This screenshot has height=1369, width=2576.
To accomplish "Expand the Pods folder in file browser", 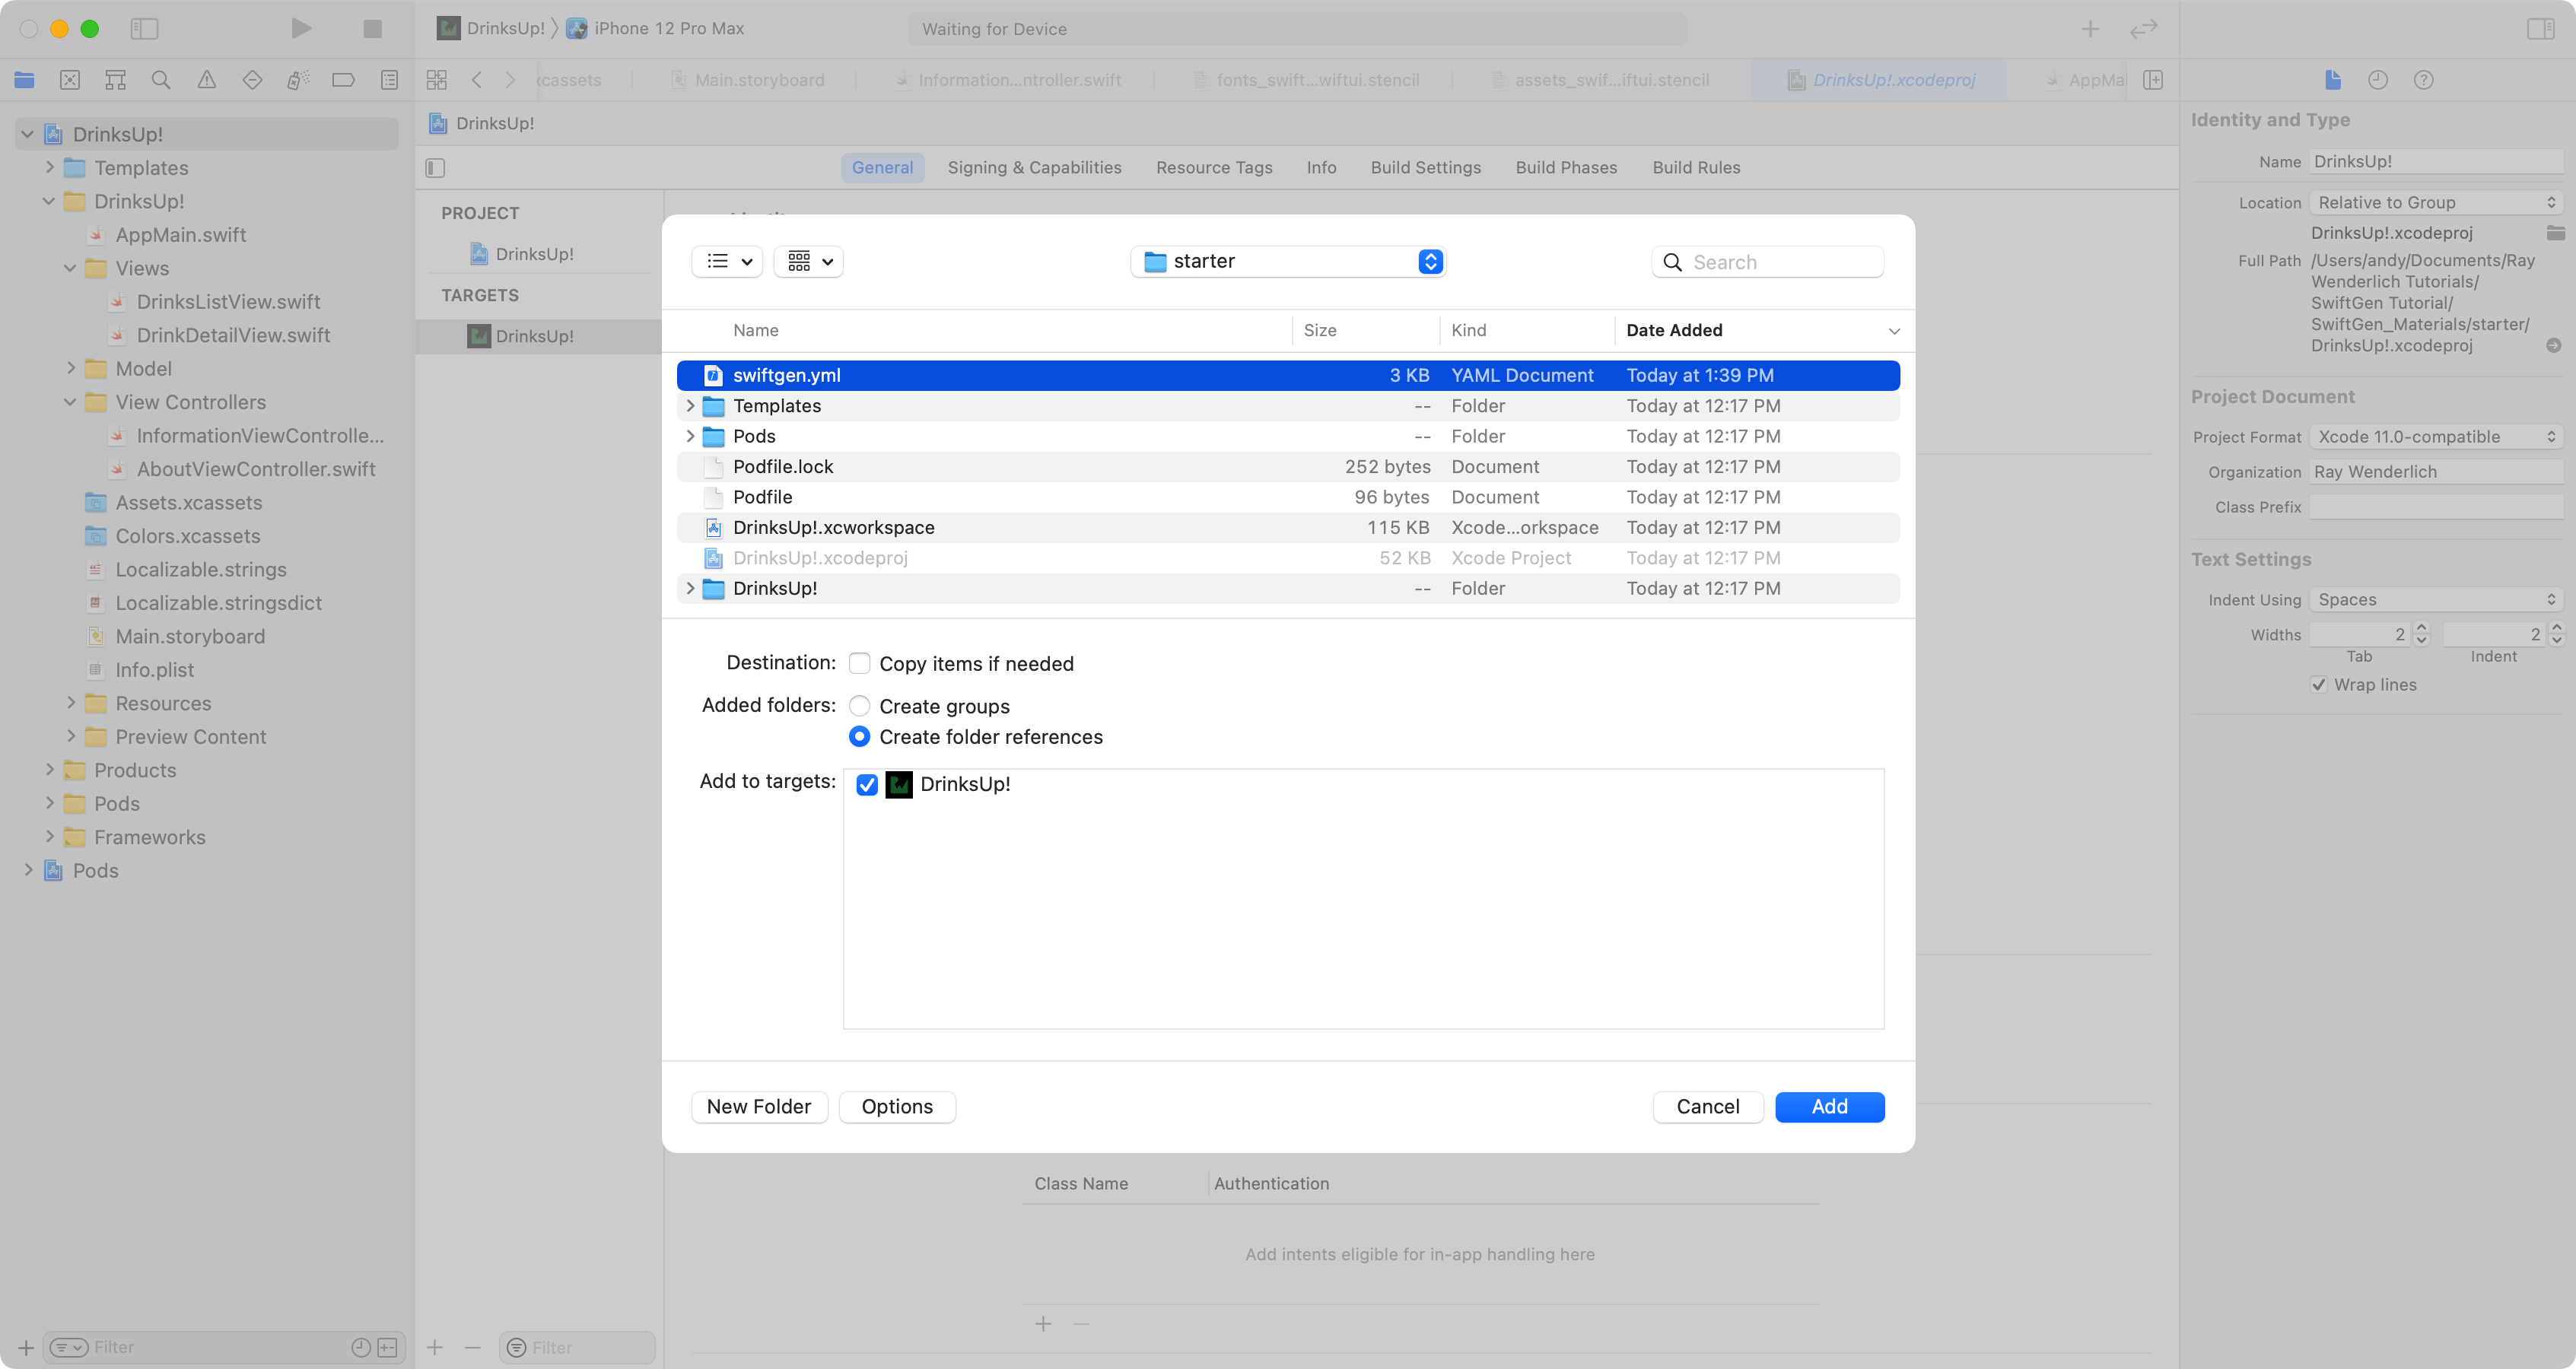I will coord(690,436).
